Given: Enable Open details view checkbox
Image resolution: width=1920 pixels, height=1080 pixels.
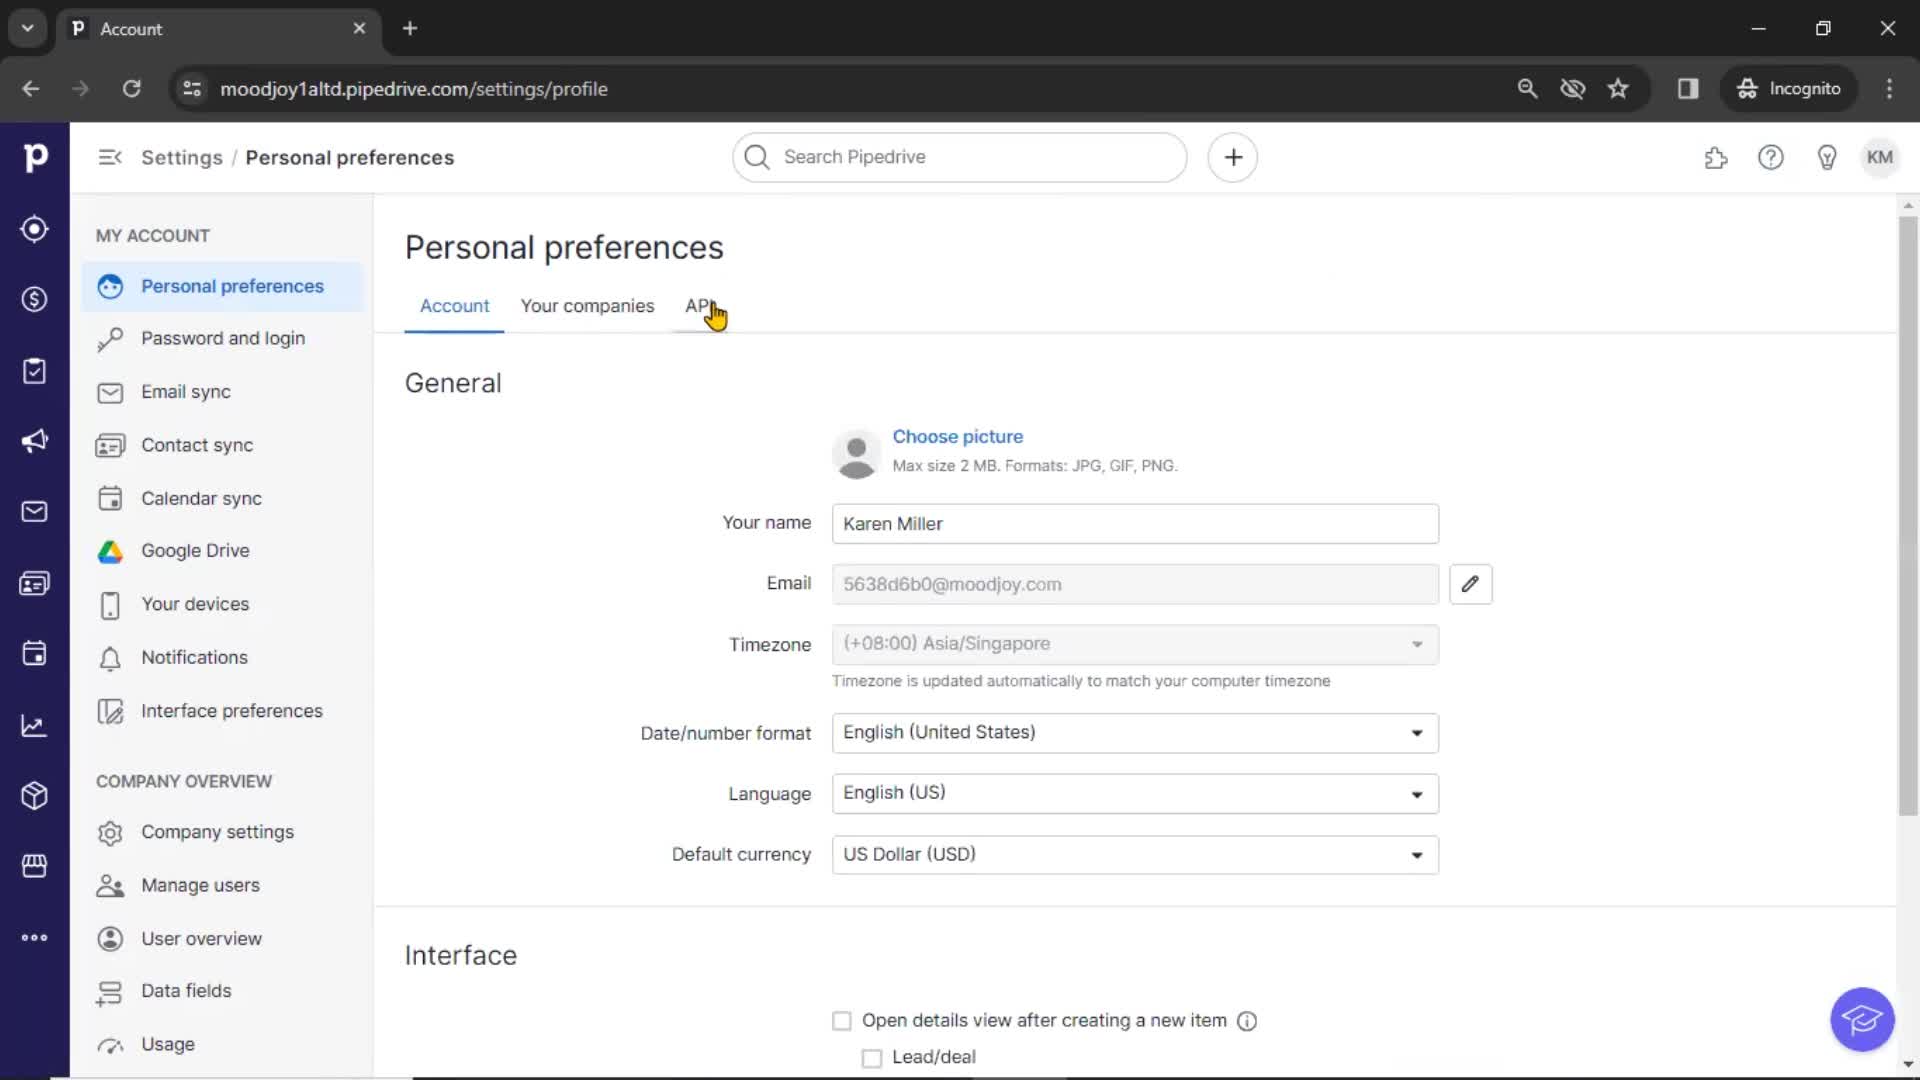Looking at the screenshot, I should (841, 1019).
